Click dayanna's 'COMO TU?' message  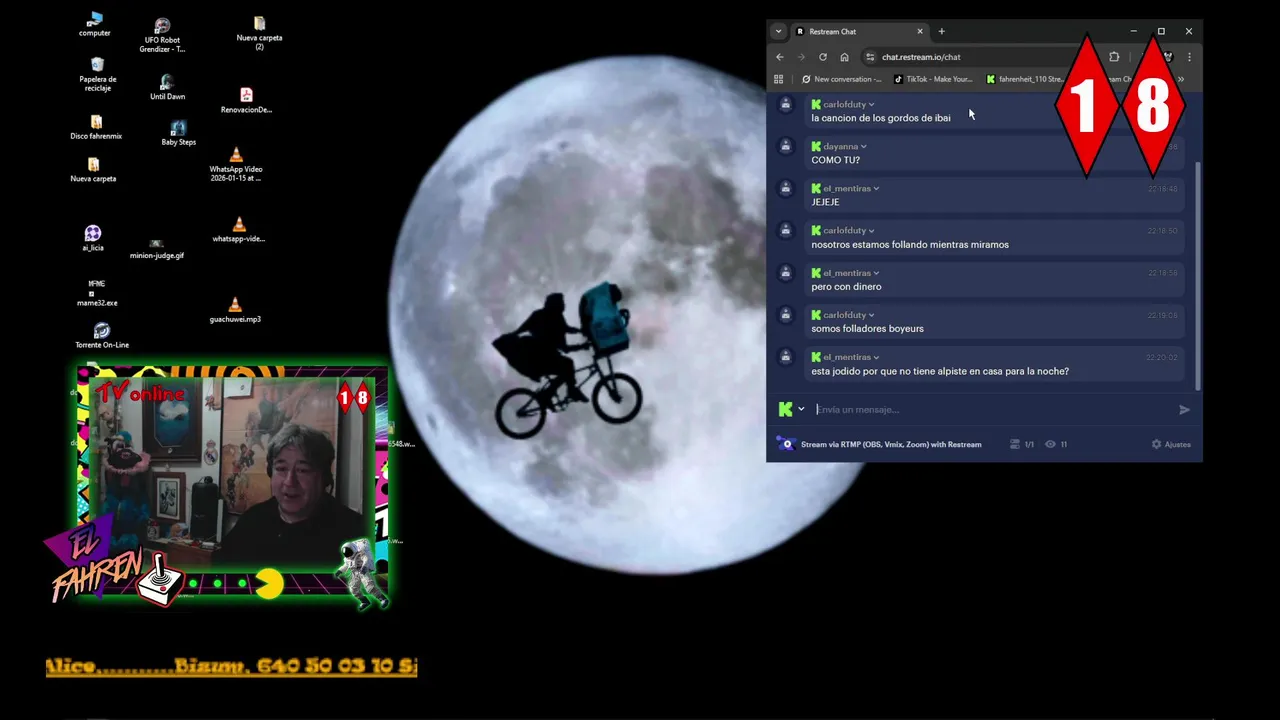pyautogui.click(x=835, y=160)
